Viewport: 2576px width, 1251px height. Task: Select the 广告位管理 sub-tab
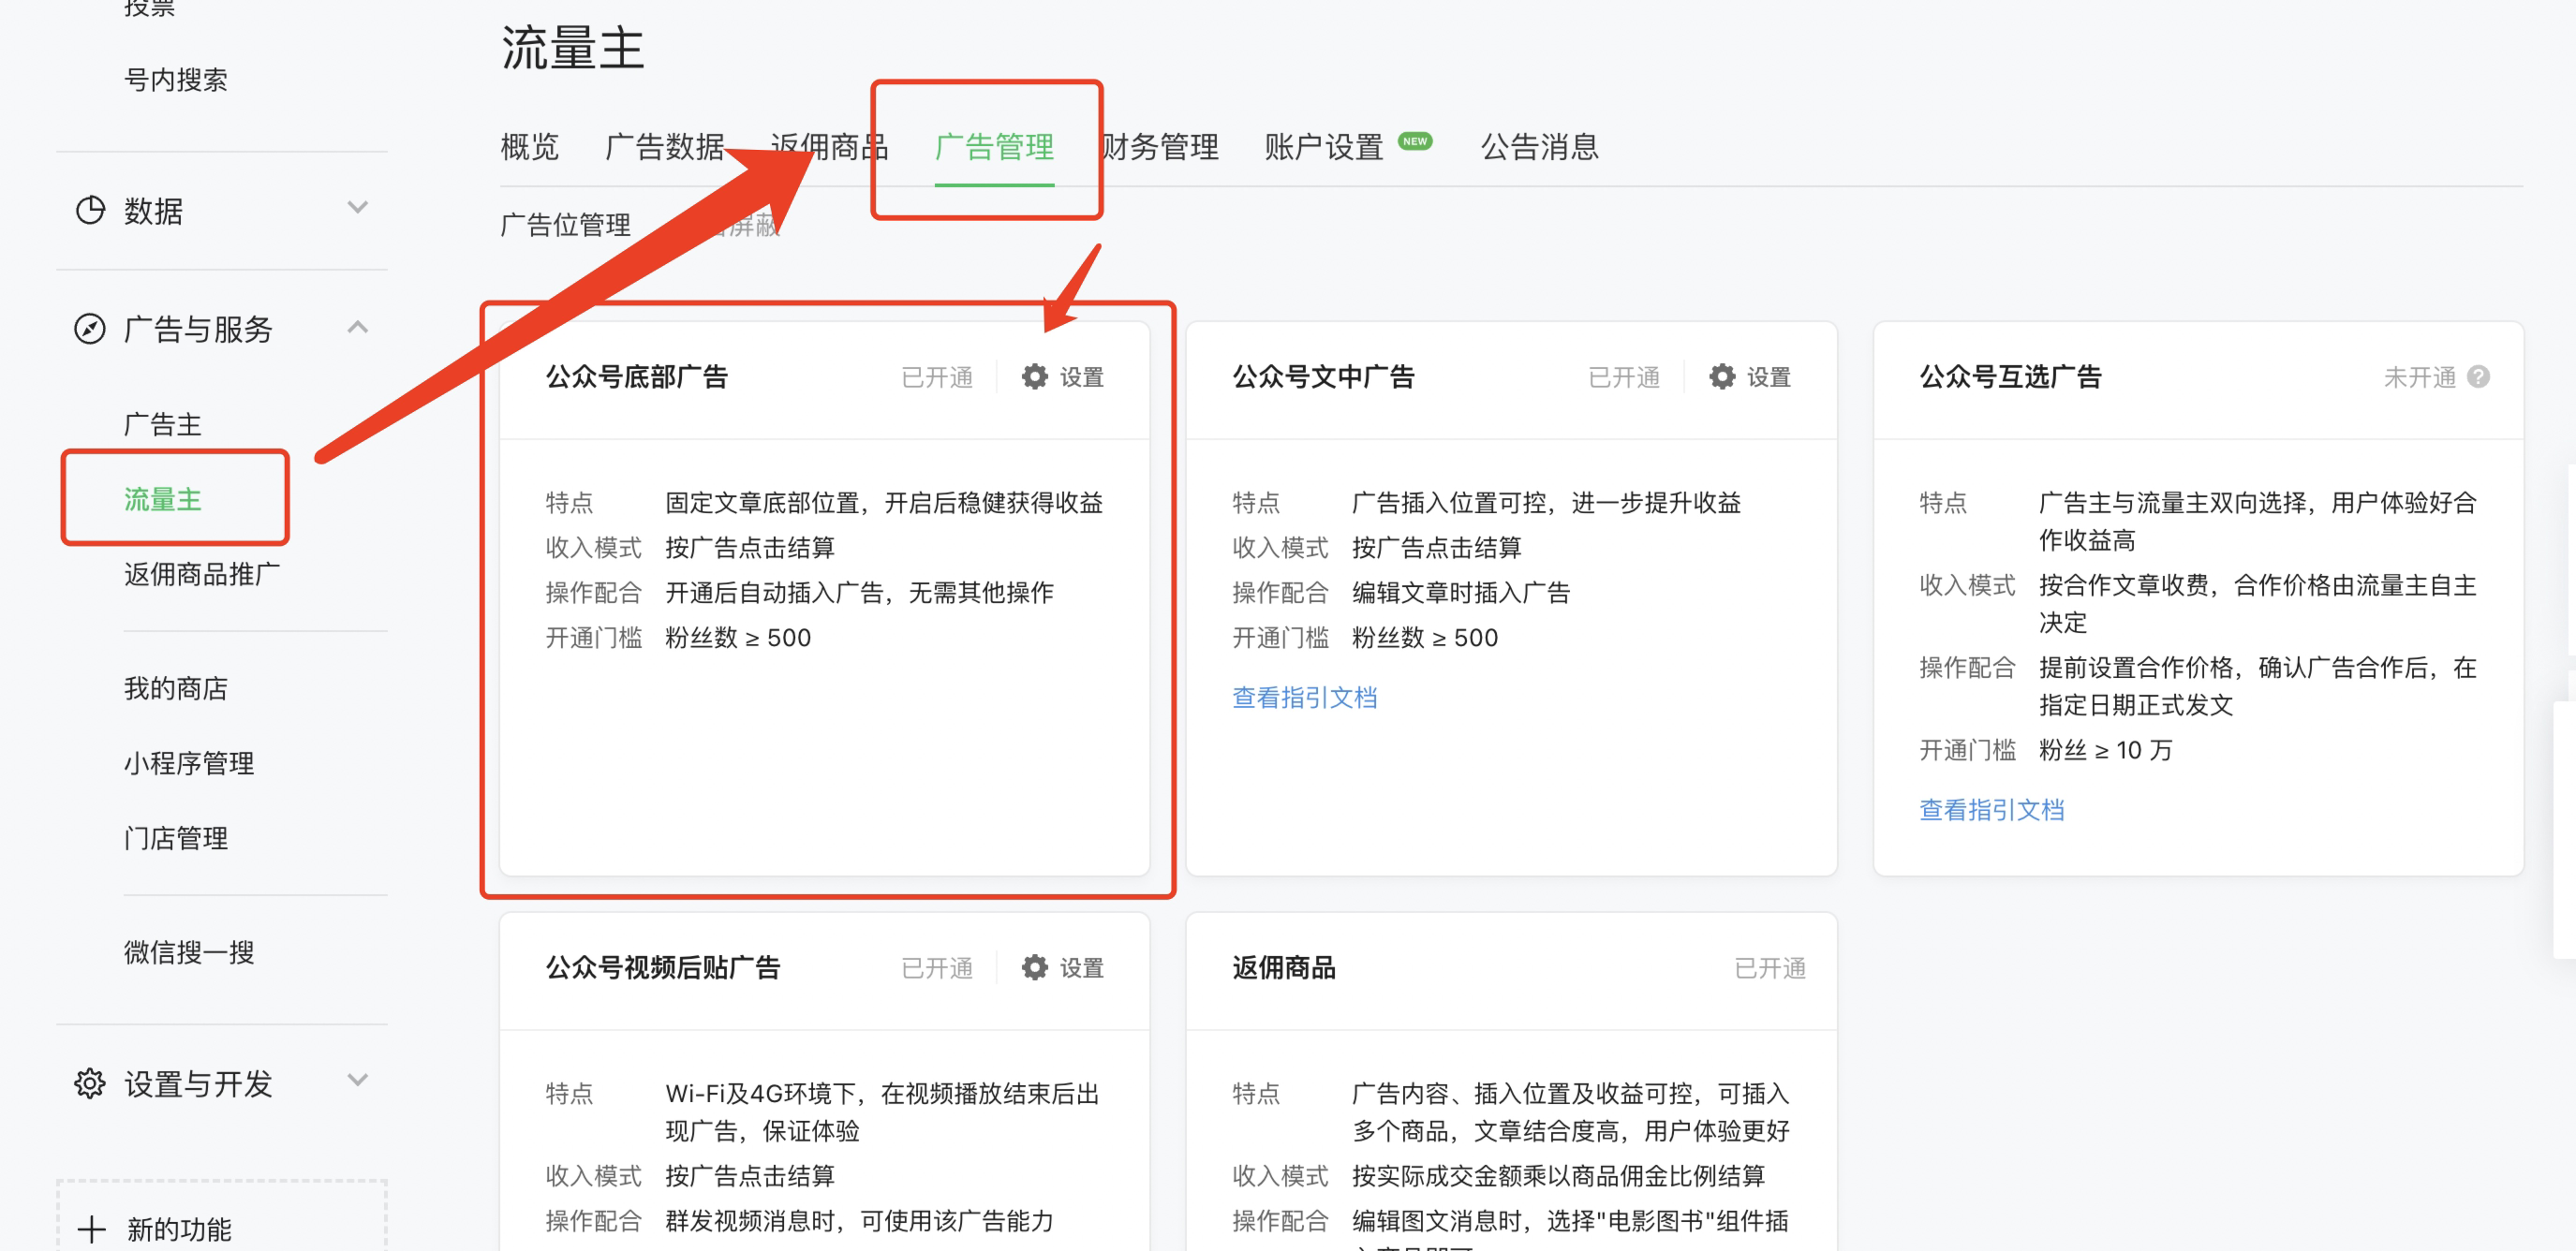[565, 225]
